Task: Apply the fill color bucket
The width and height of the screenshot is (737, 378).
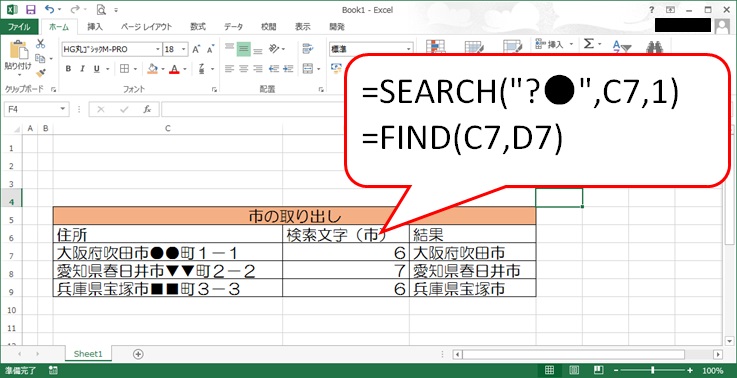Action: click(x=152, y=69)
